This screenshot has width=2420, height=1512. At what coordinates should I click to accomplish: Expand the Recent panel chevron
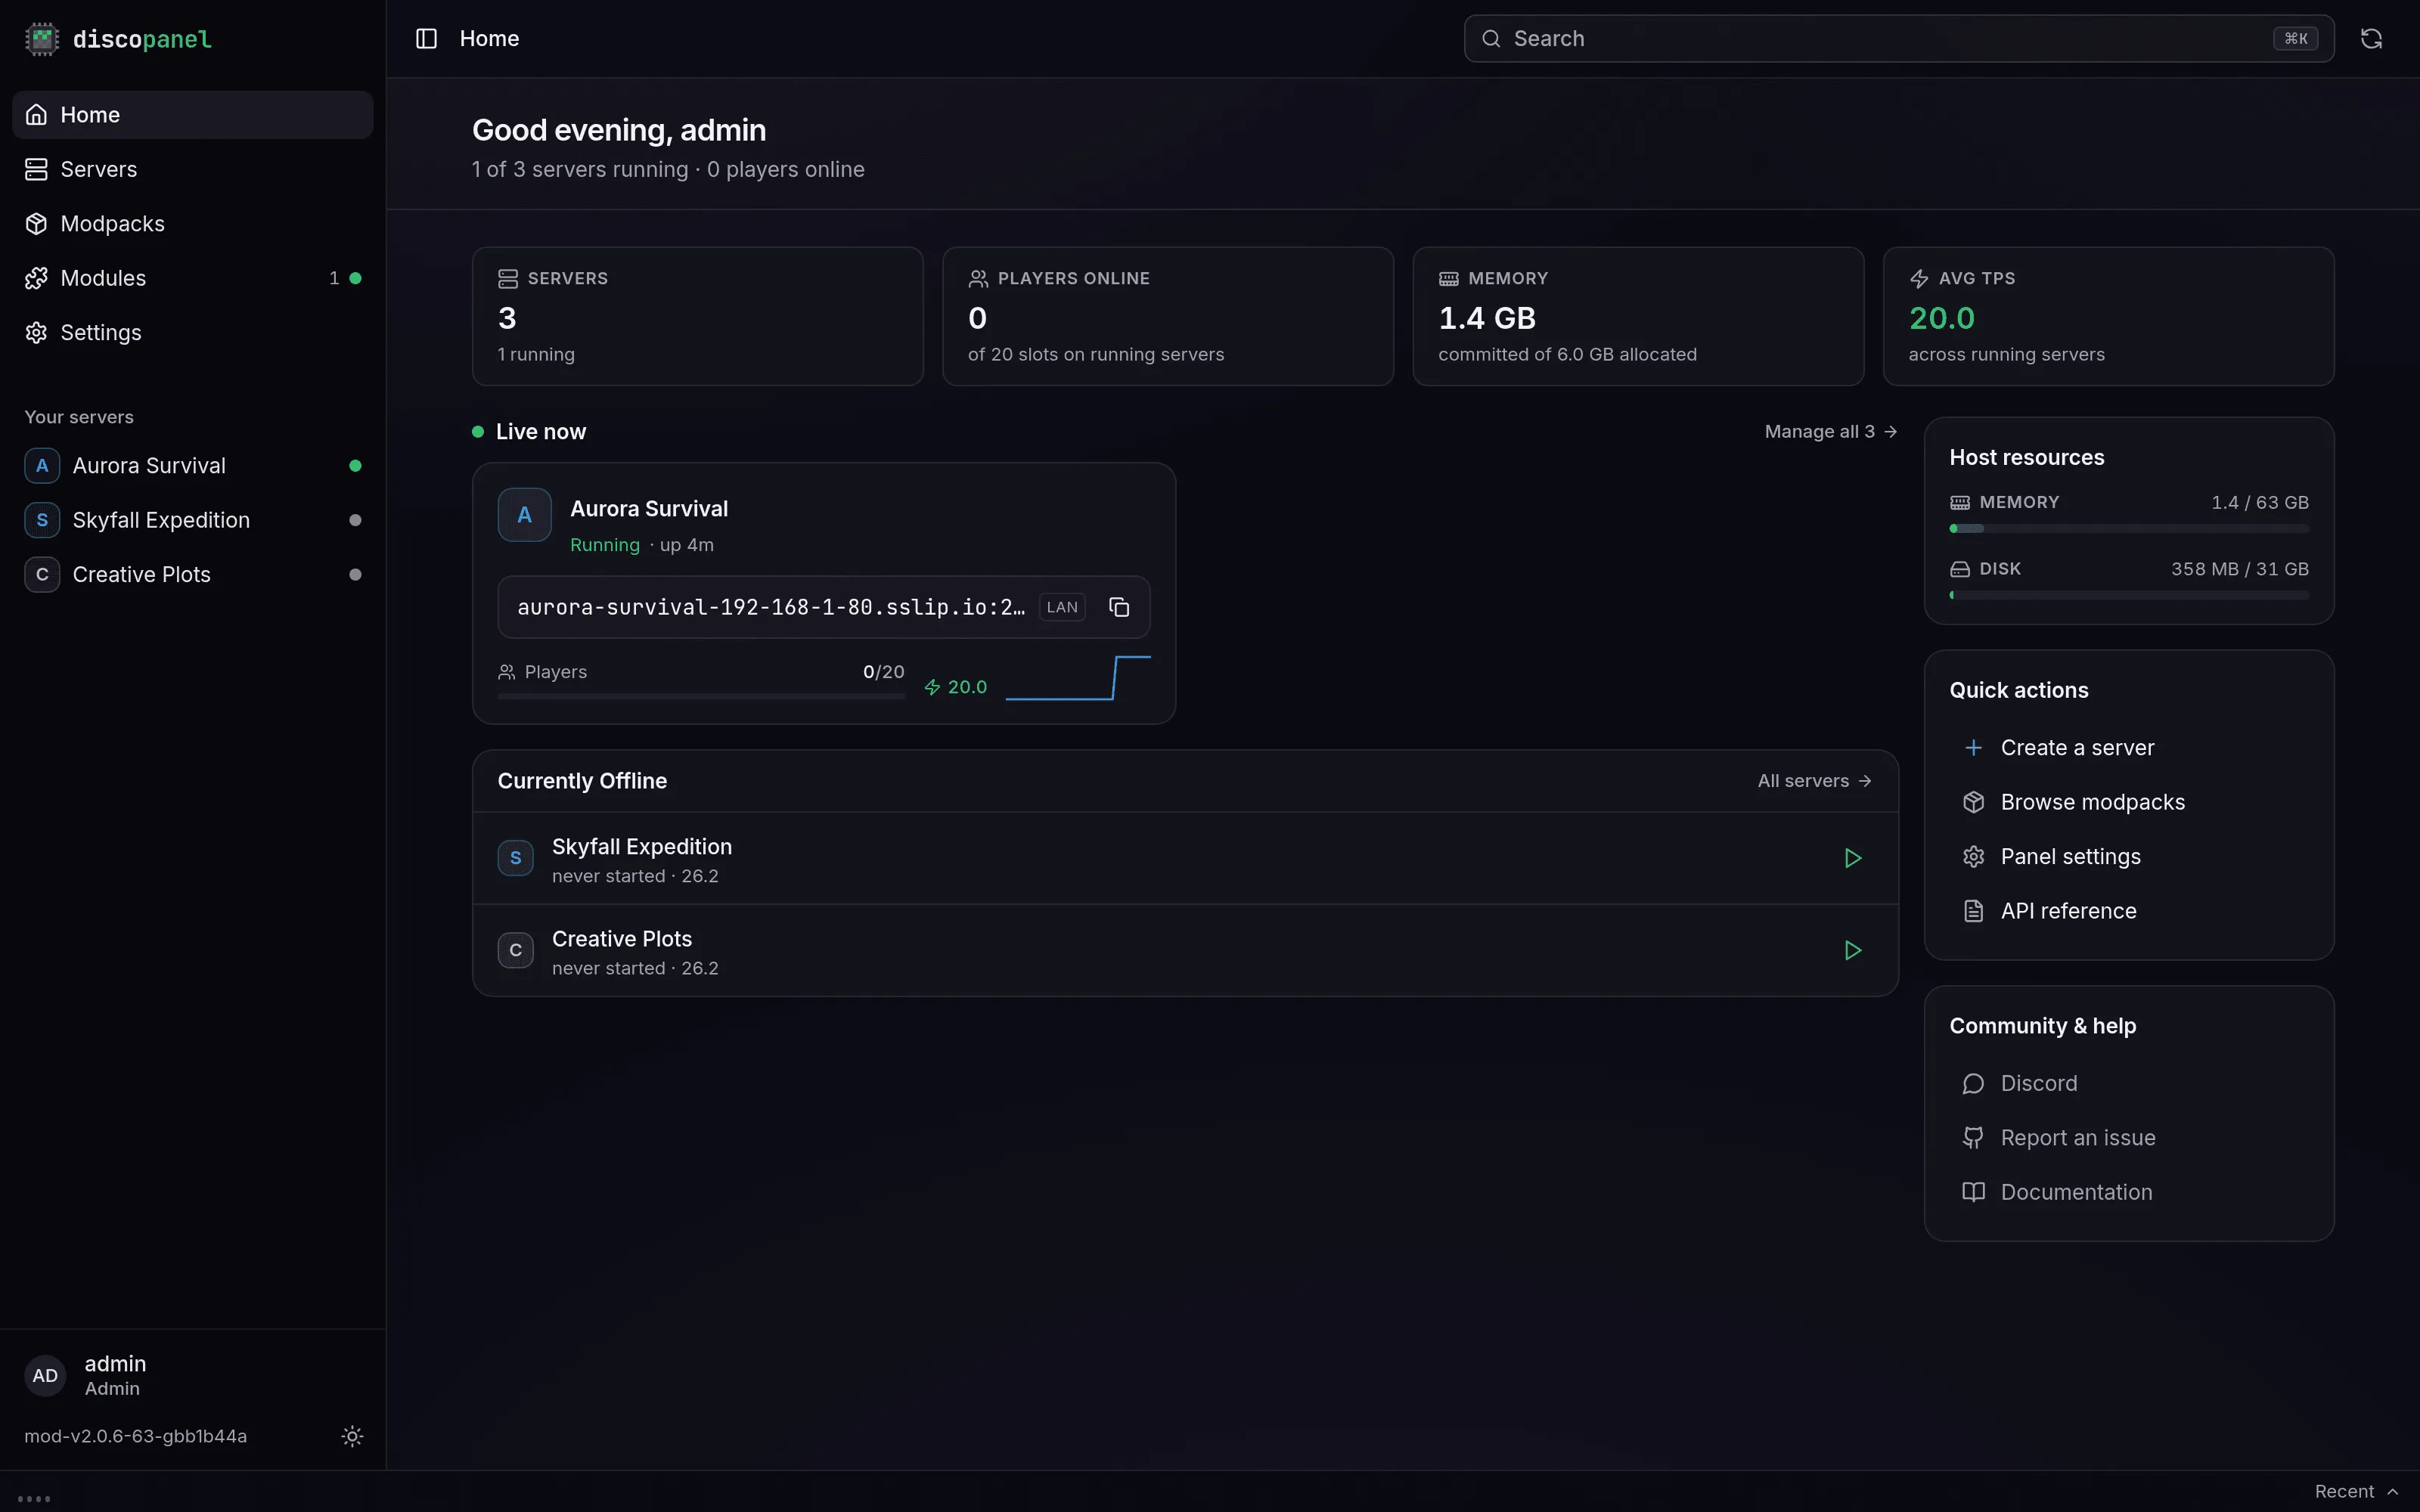[2392, 1492]
